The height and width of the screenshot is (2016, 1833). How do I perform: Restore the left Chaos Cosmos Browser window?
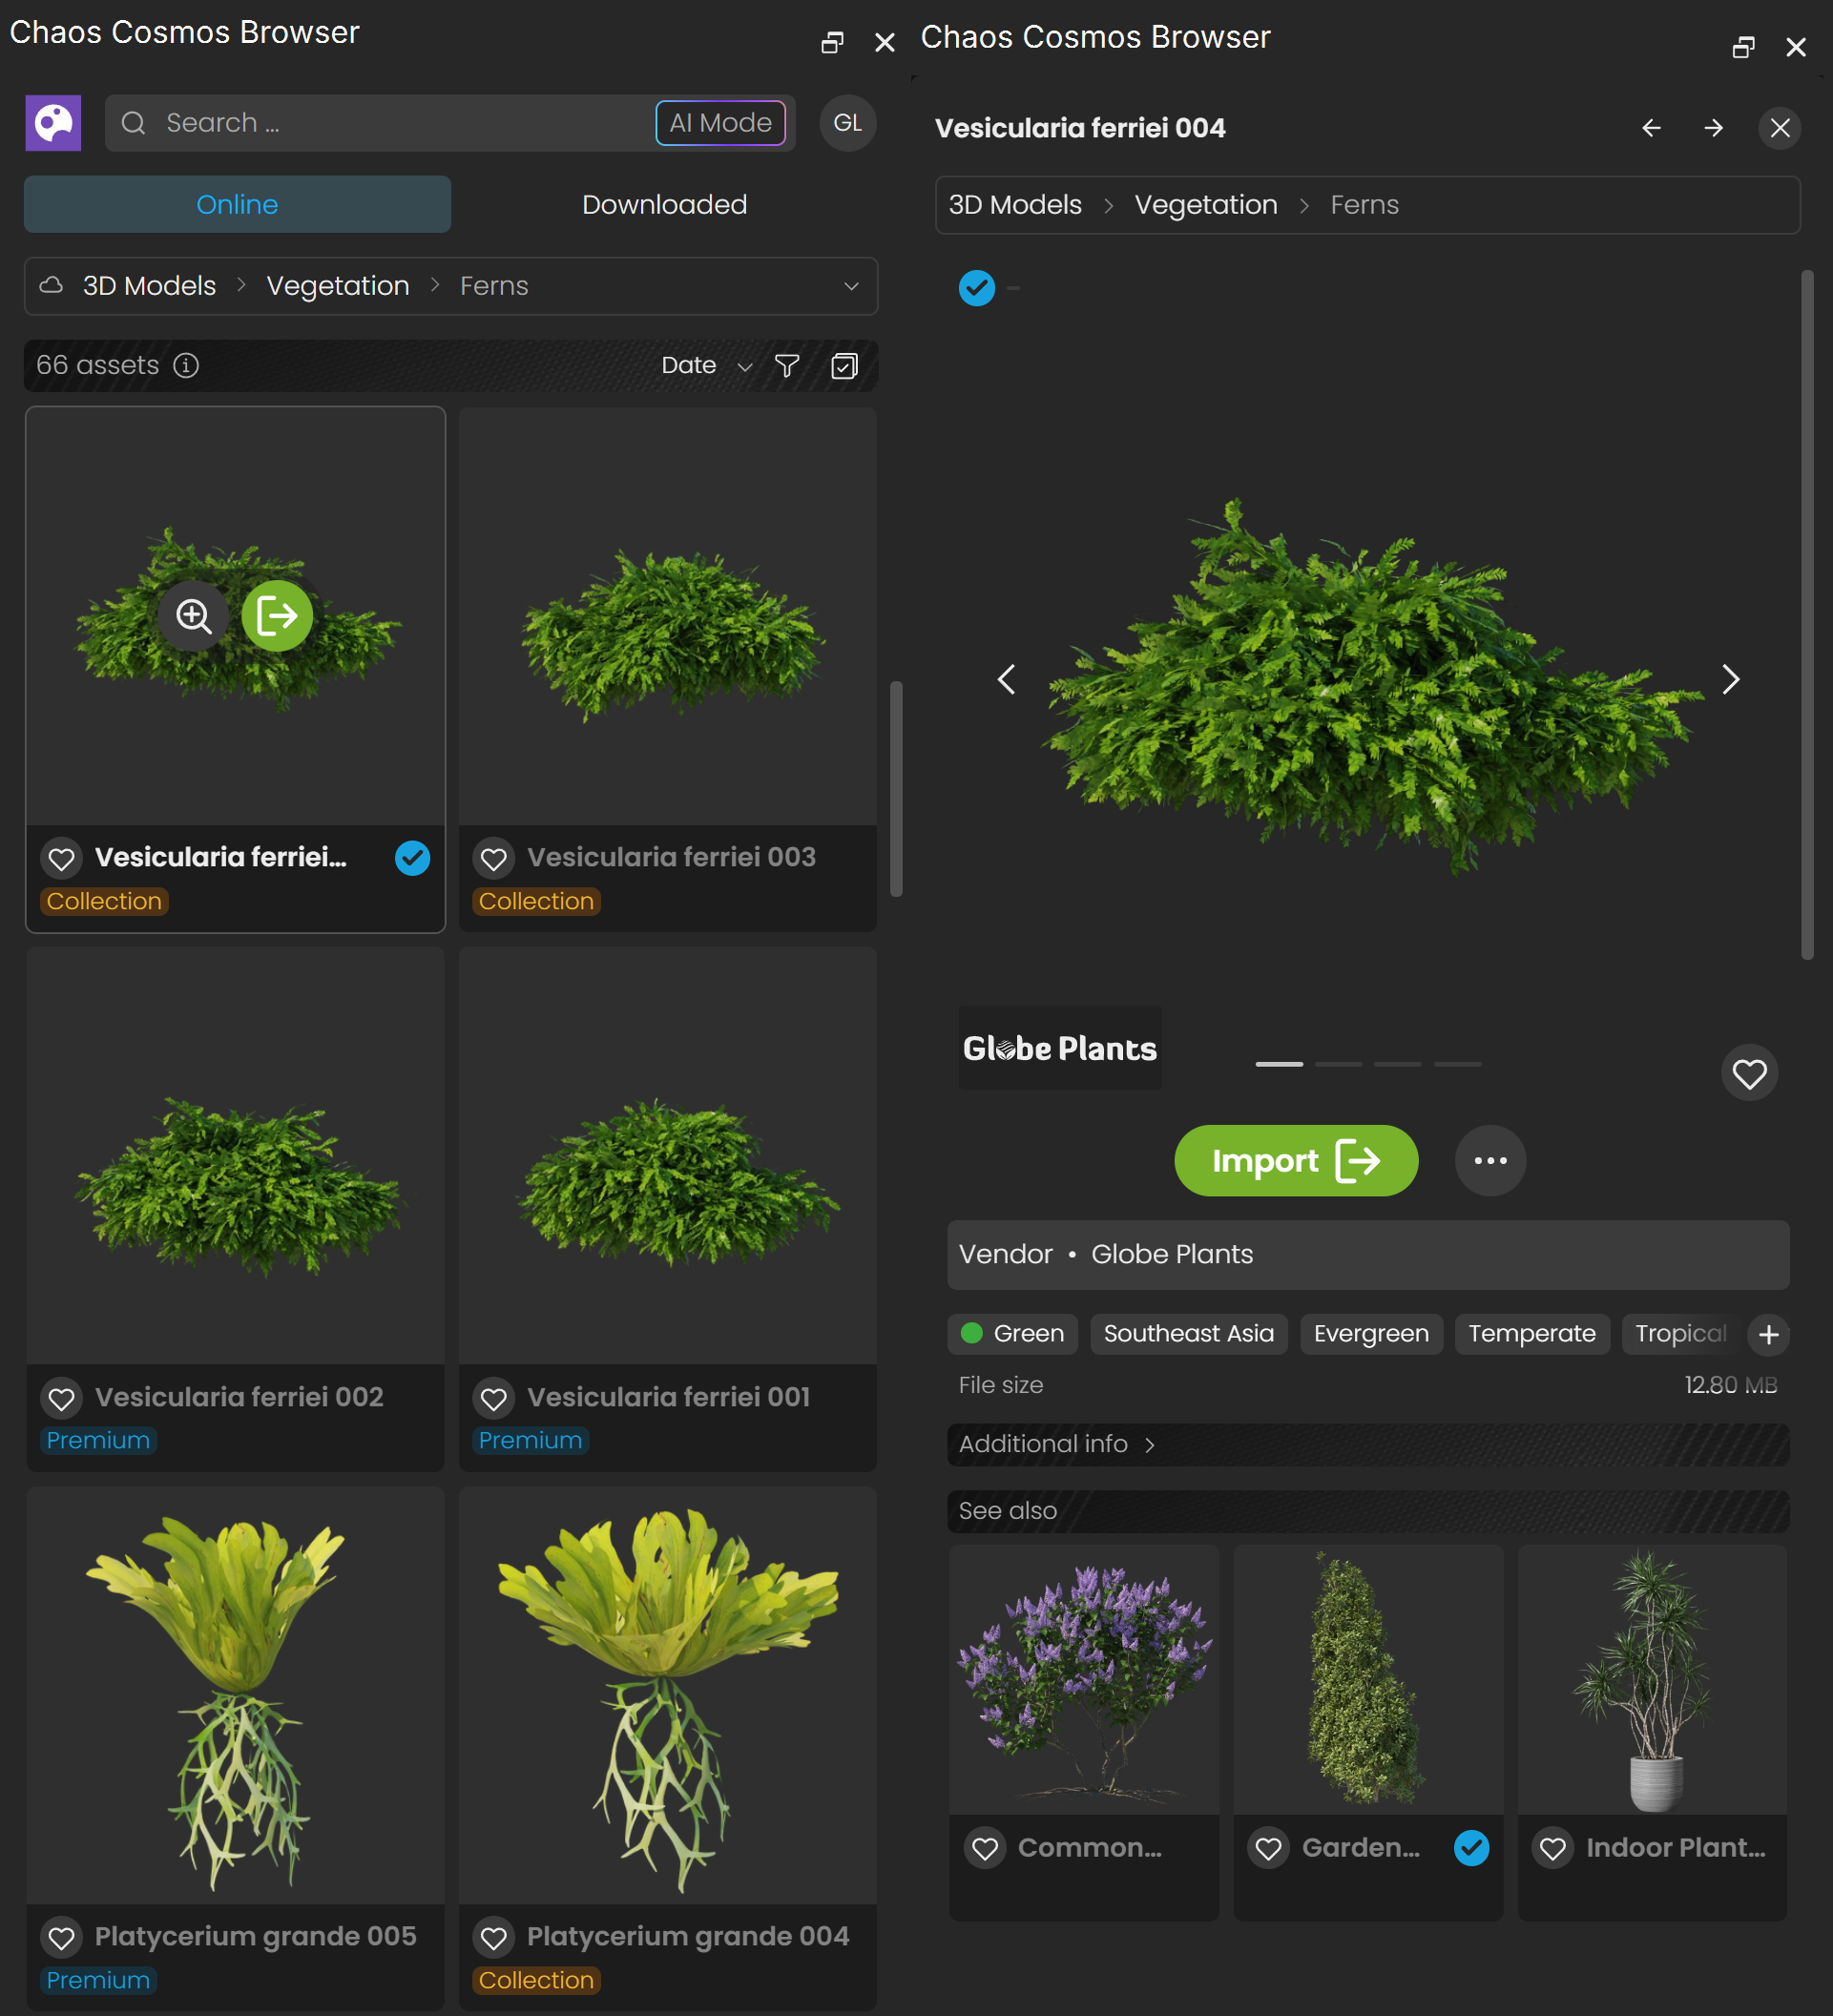[x=832, y=42]
